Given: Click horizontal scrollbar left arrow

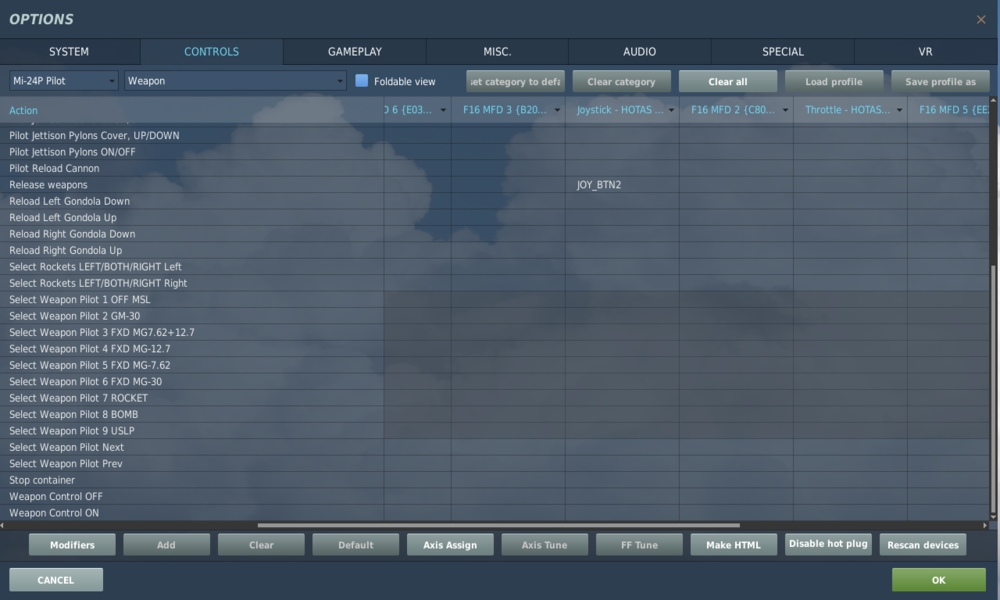Looking at the screenshot, I should [x=3, y=525].
